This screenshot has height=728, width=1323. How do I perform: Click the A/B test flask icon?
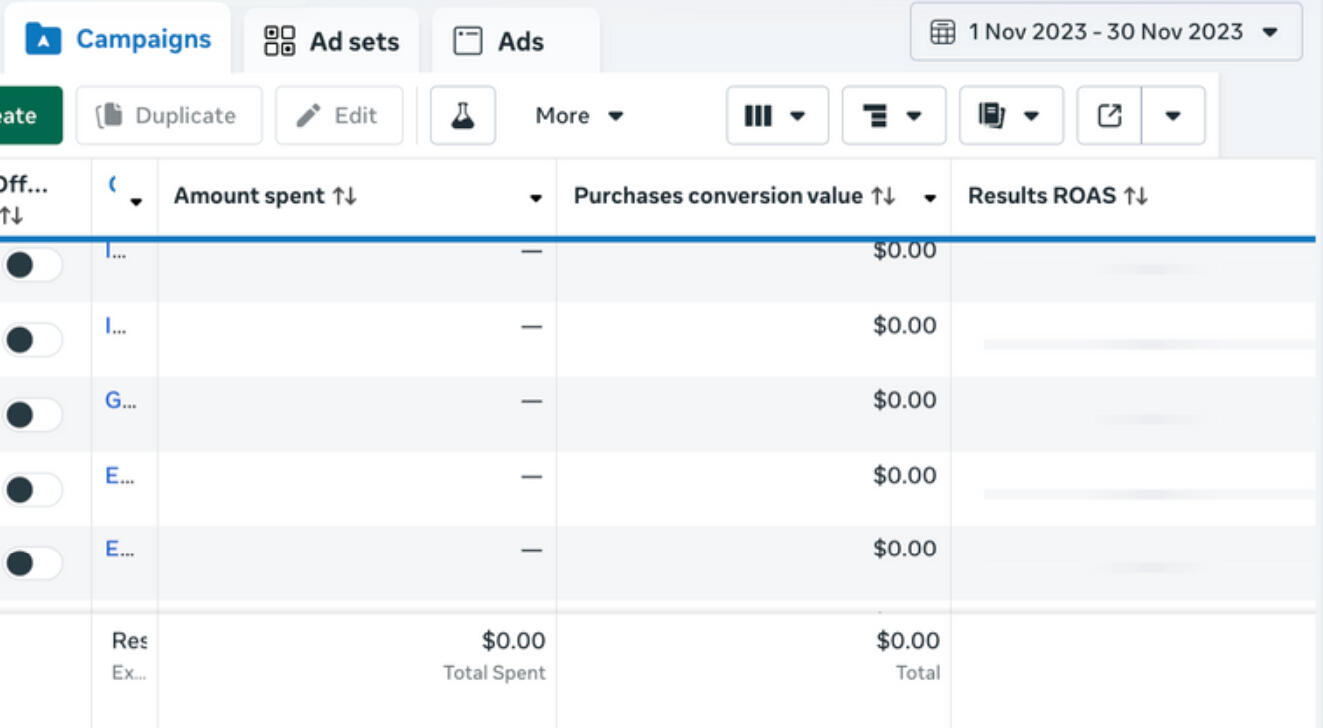coord(462,115)
